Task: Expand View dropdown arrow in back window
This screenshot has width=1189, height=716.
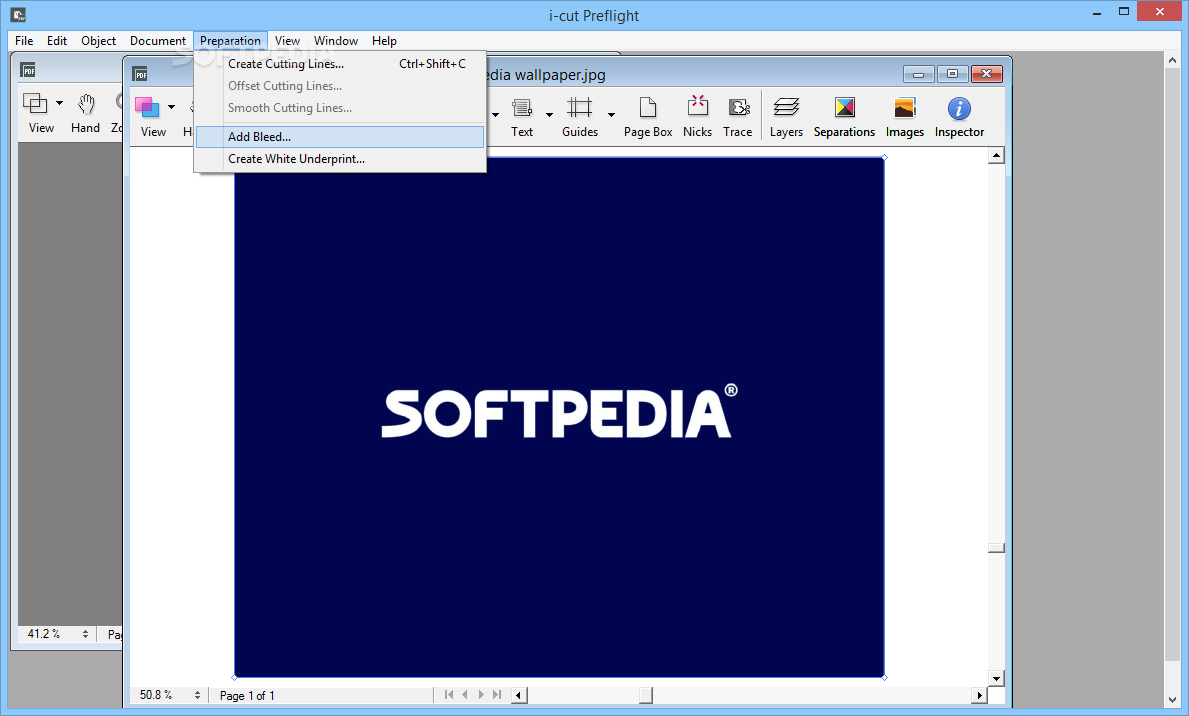Action: tap(59, 102)
